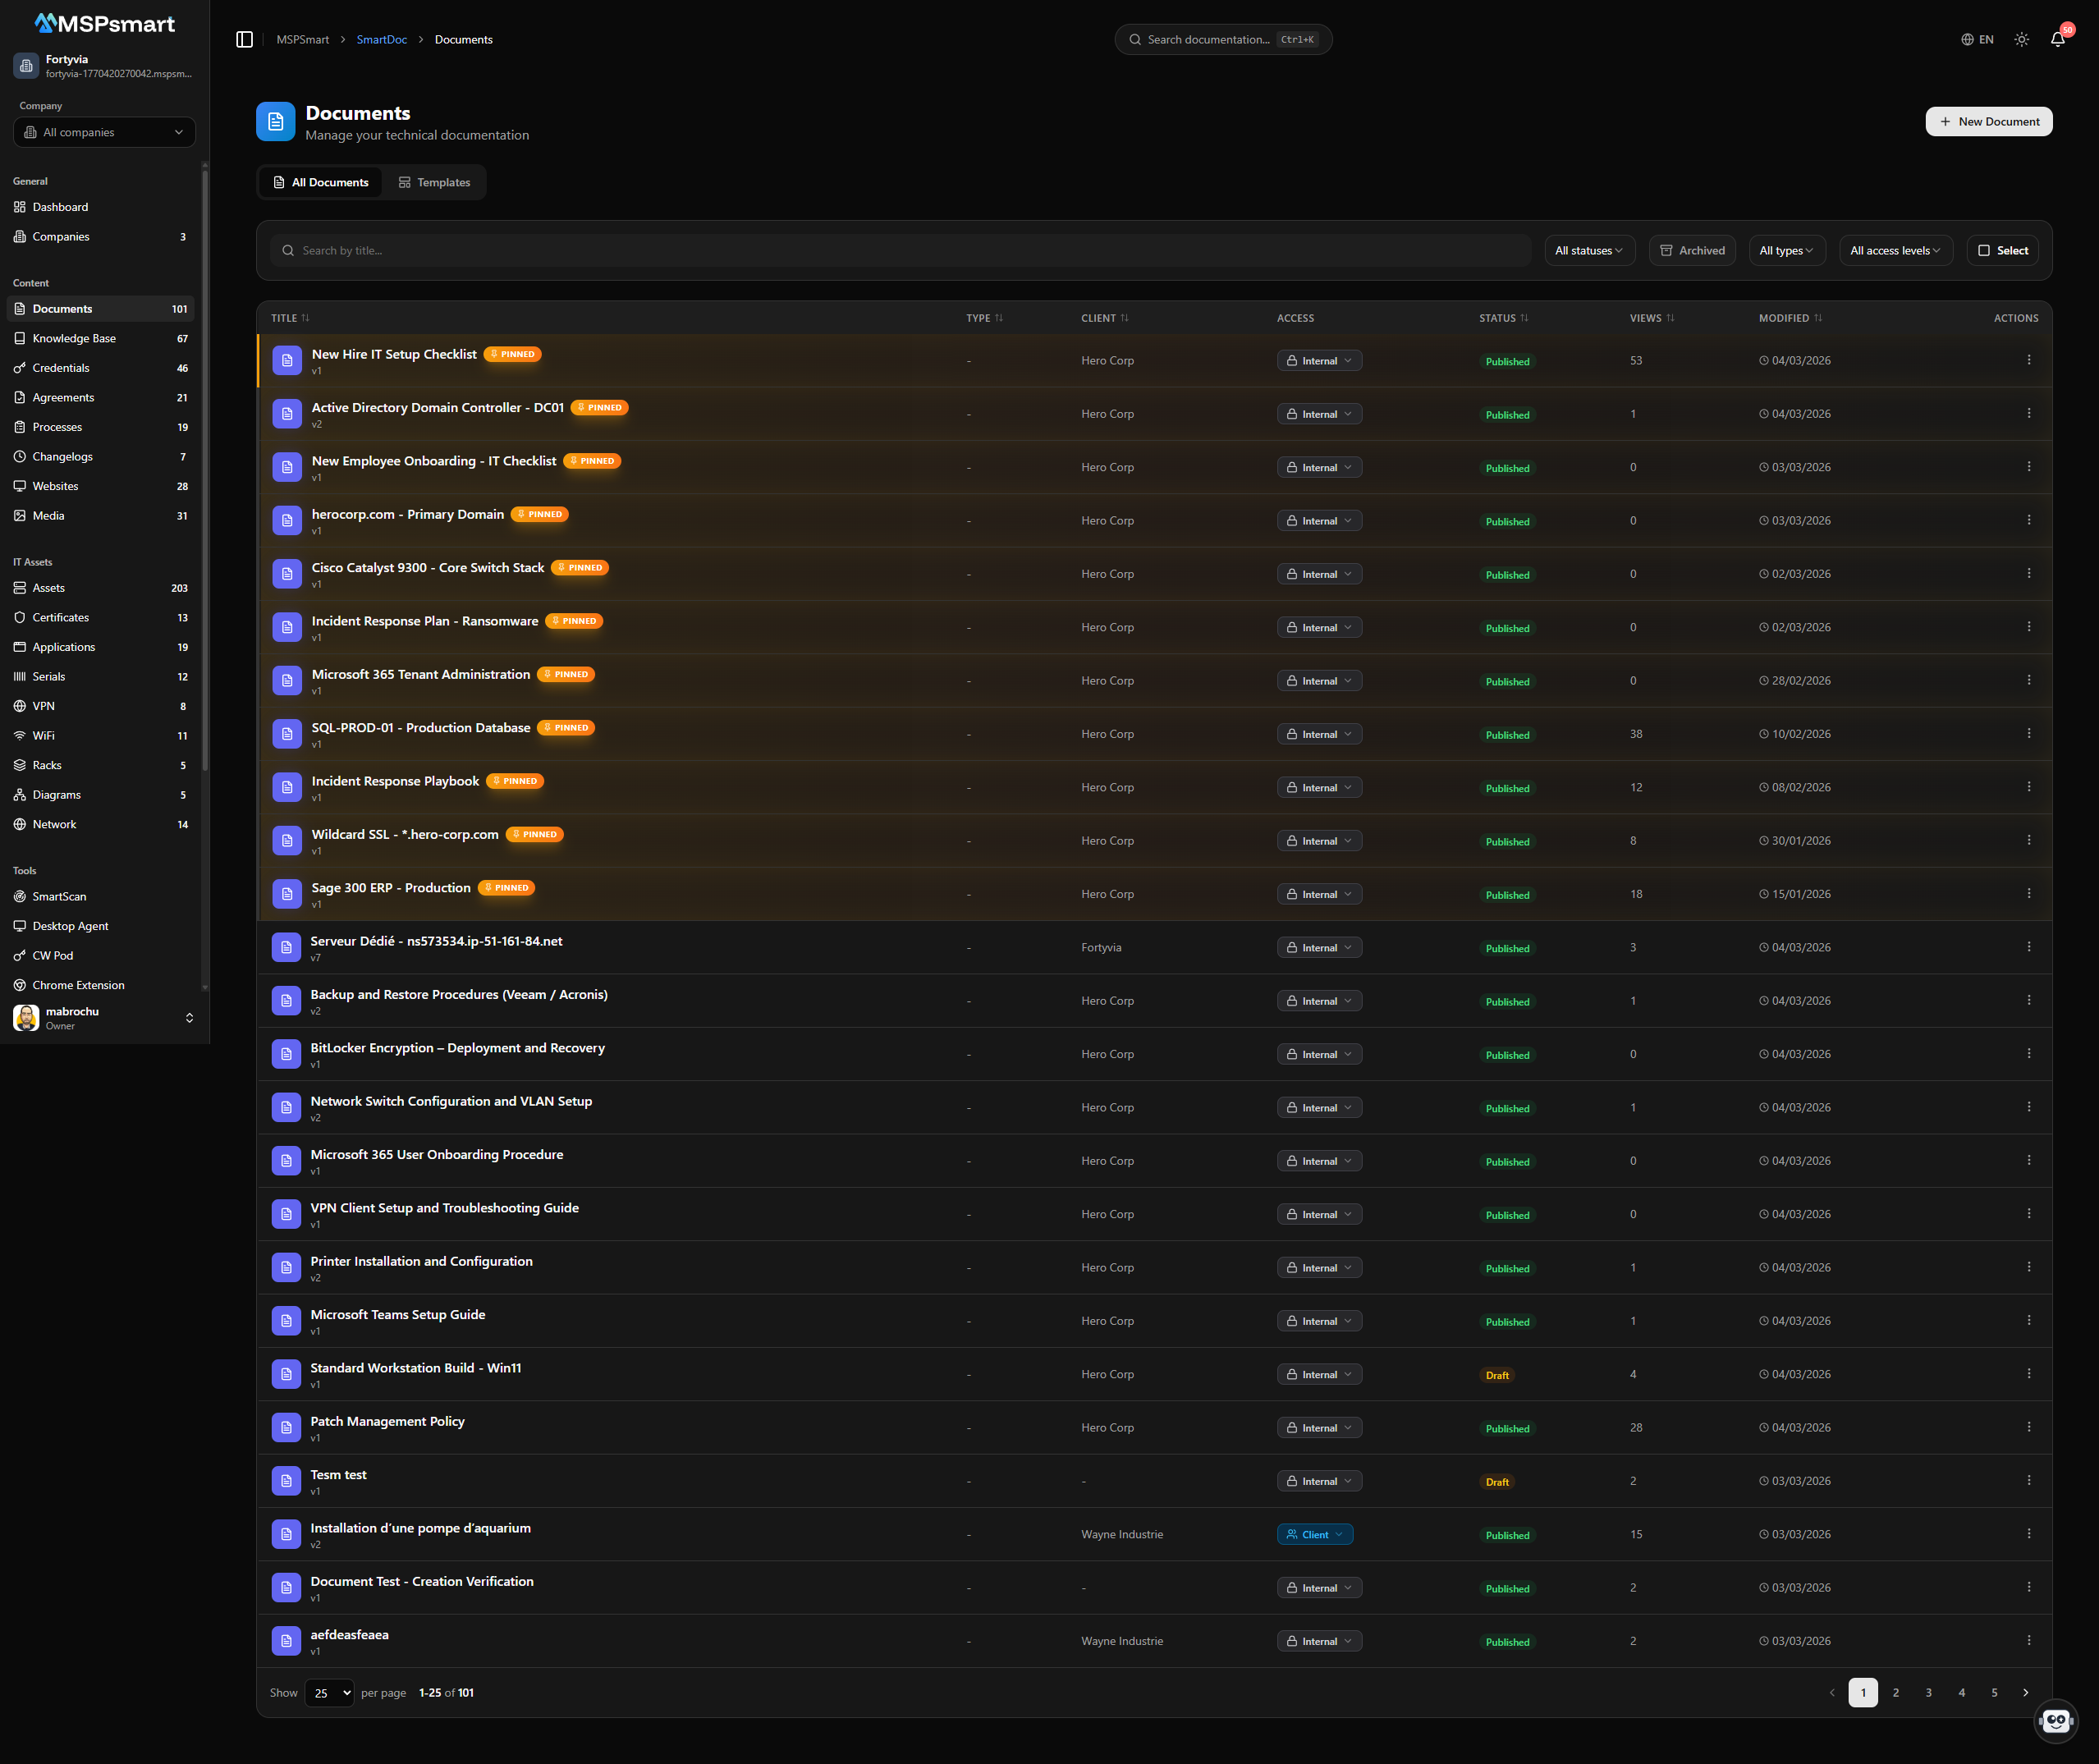Enable the Select checkbox mode
Image resolution: width=2099 pixels, height=1764 pixels.
pyautogui.click(x=2002, y=251)
